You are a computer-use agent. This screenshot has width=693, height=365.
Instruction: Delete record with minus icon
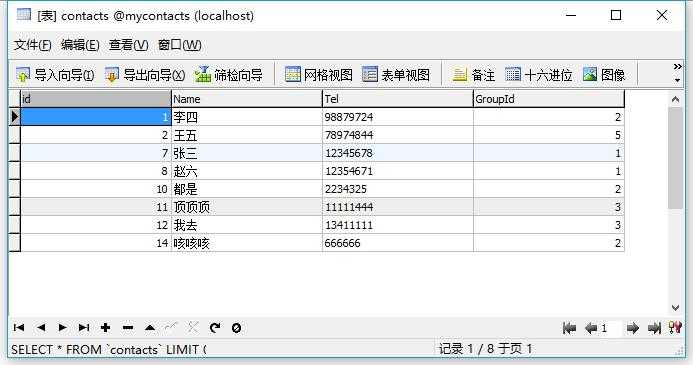pos(128,328)
